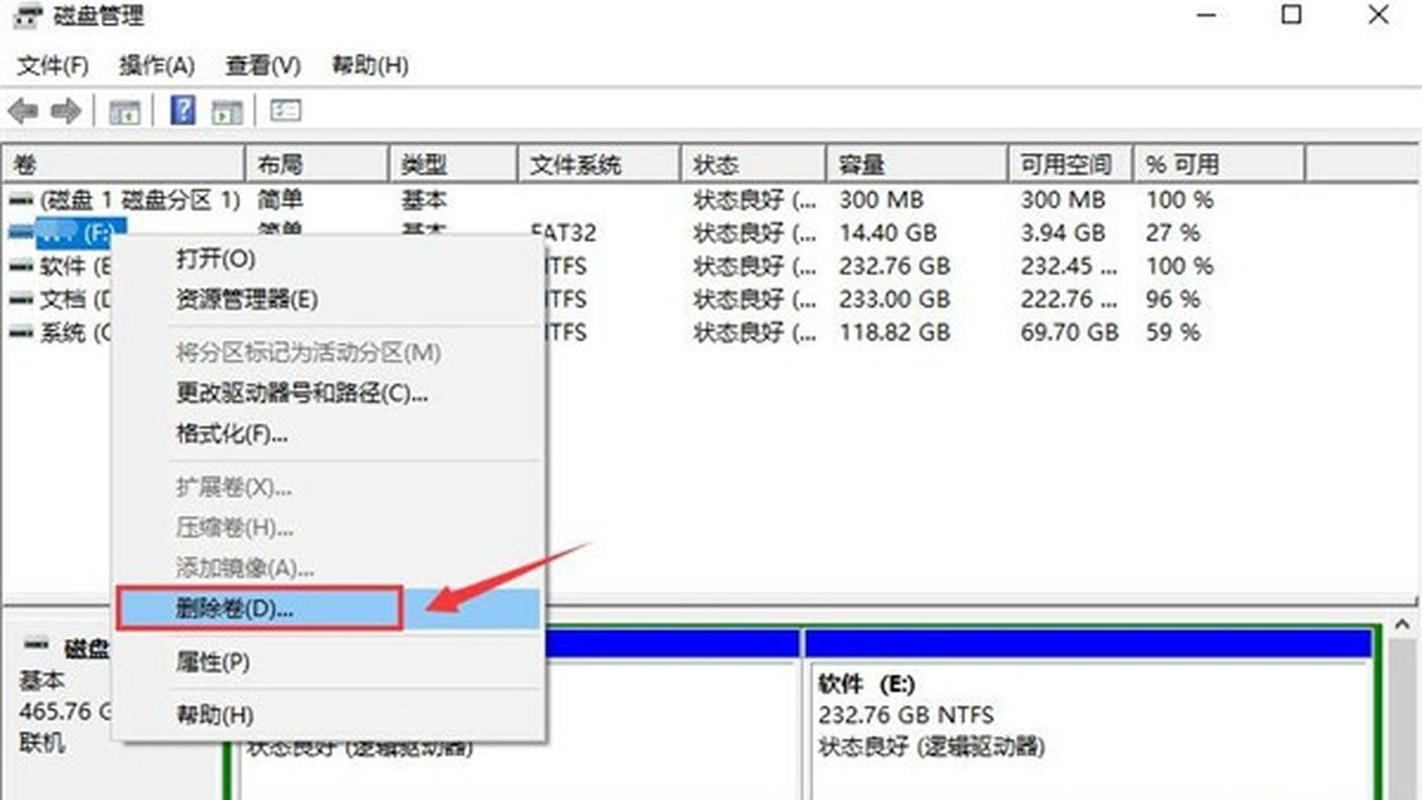This screenshot has width=1422, height=800.
Task: Maximize the 磁盘管理 window
Action: (x=1292, y=15)
